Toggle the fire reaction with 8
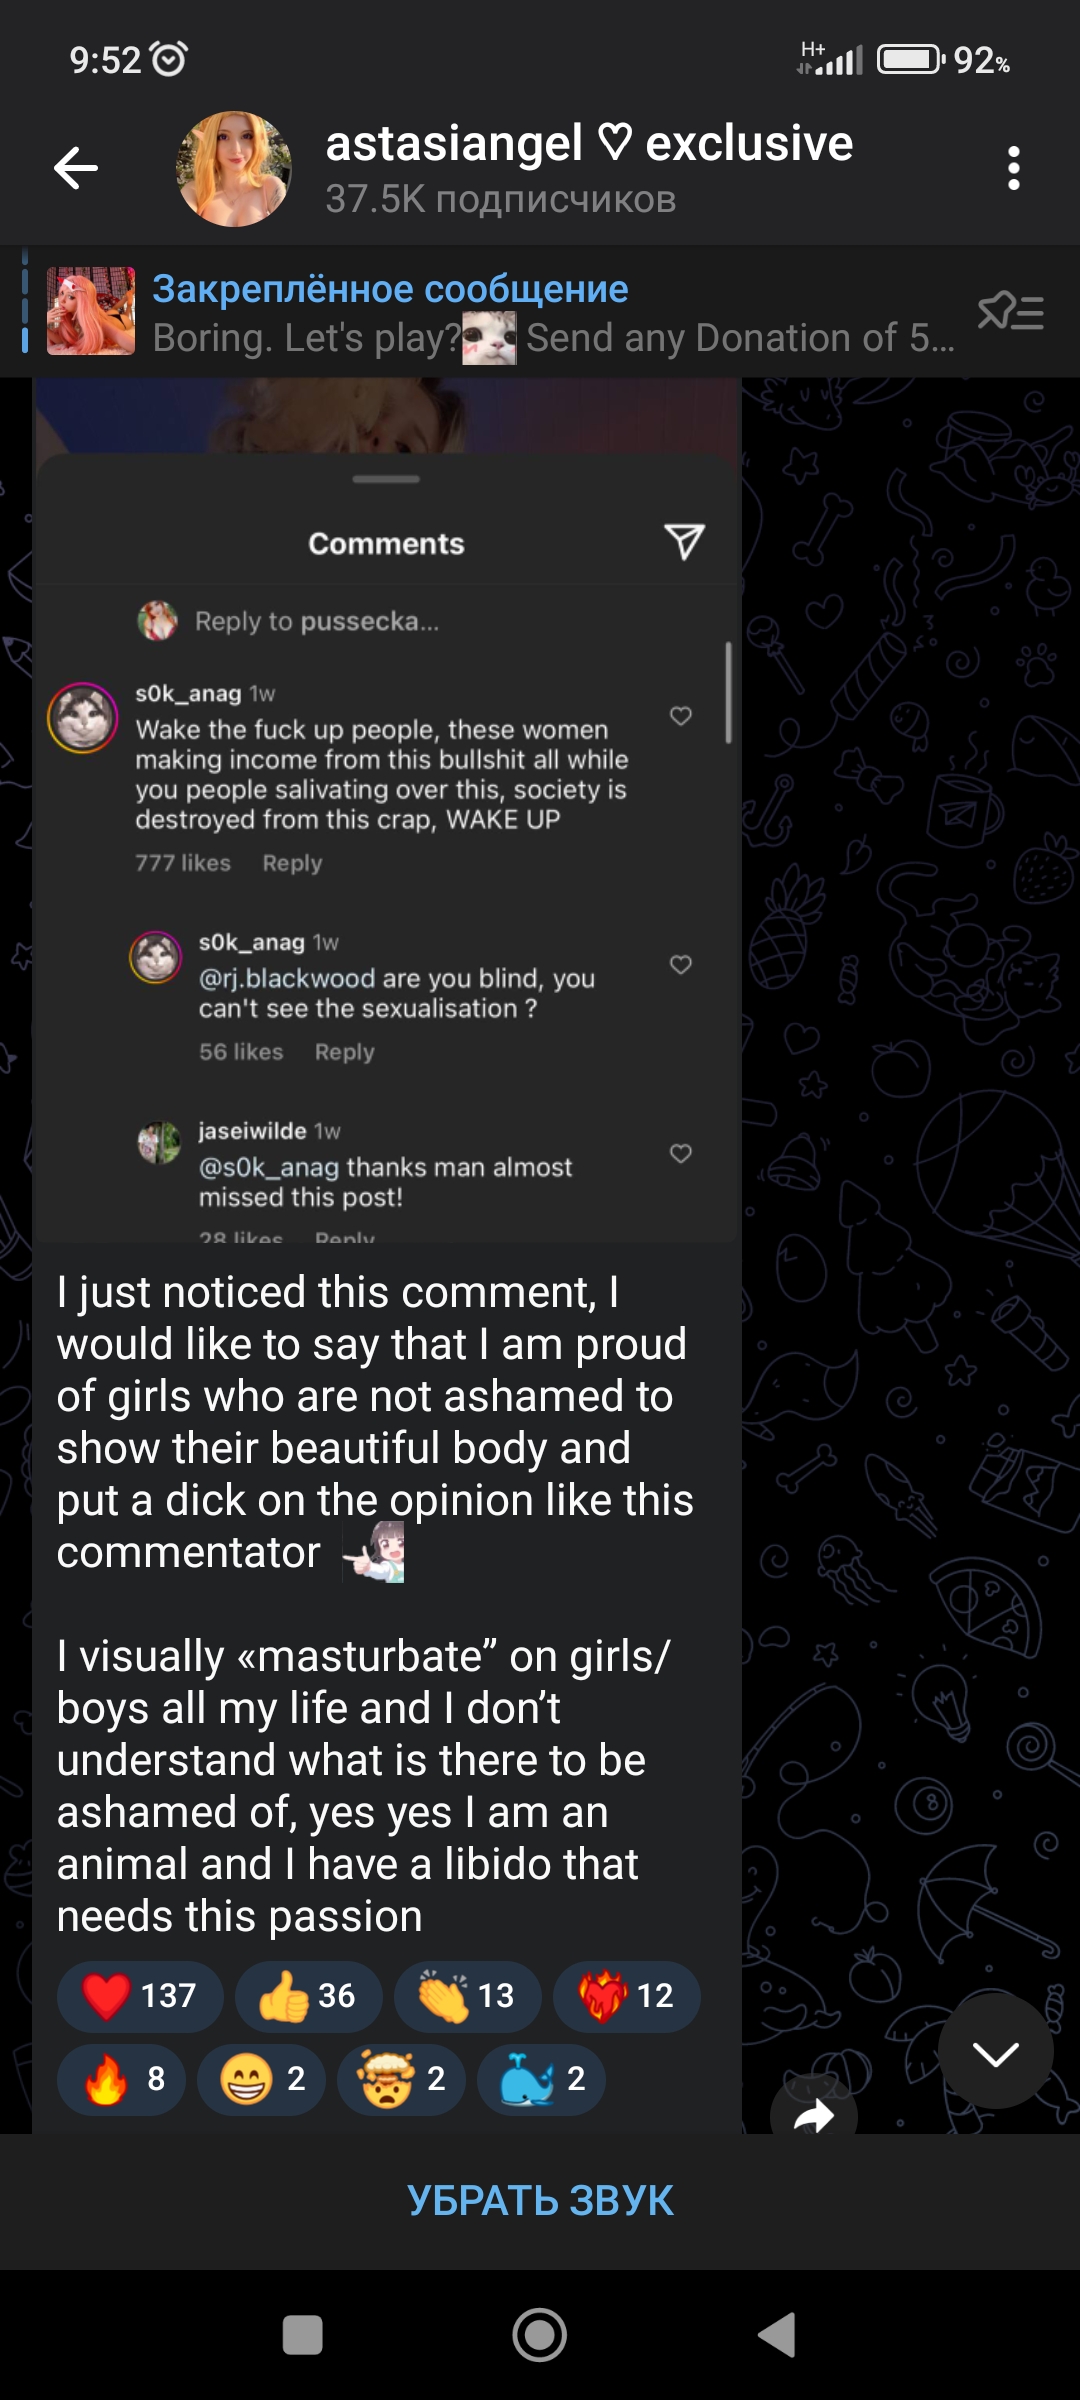The width and height of the screenshot is (1080, 2400). [121, 2080]
